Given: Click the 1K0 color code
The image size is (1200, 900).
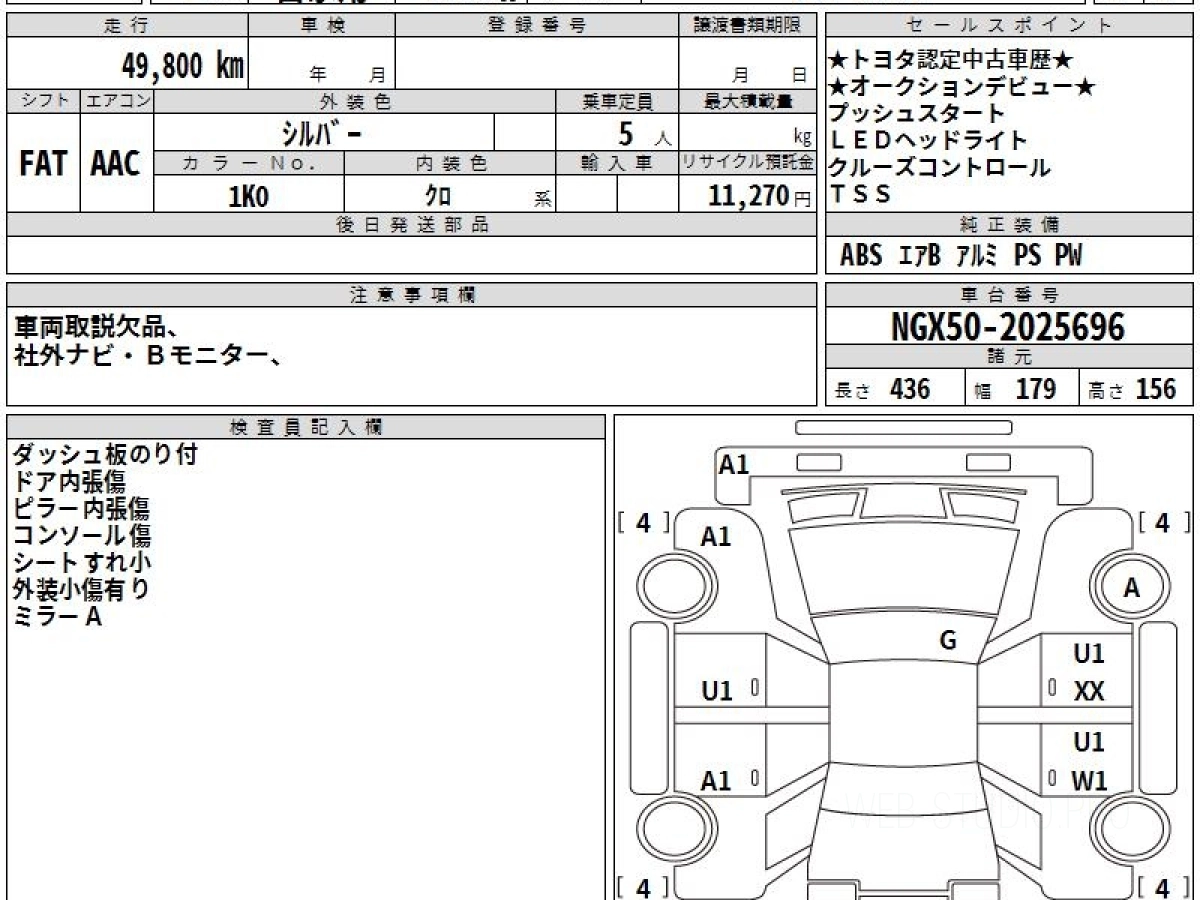Looking at the screenshot, I should tap(248, 196).
